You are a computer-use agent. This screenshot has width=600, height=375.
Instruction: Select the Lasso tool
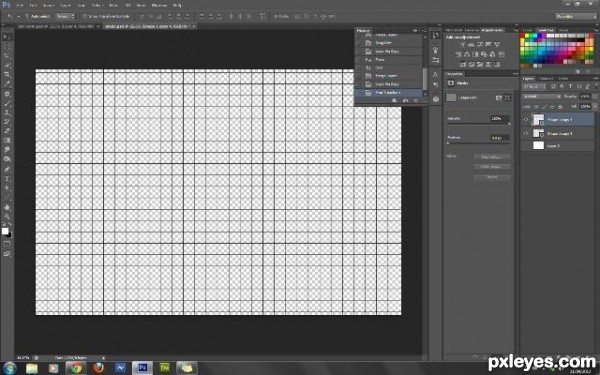7,56
